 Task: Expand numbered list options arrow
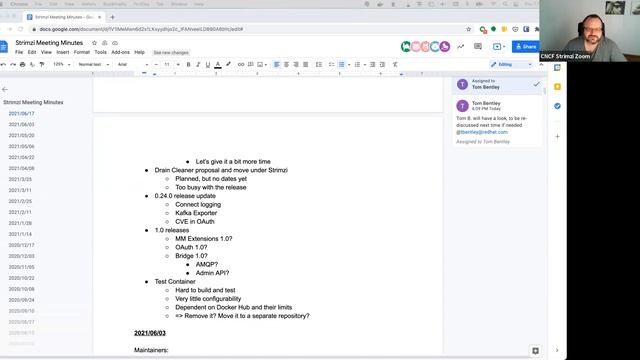(364, 64)
